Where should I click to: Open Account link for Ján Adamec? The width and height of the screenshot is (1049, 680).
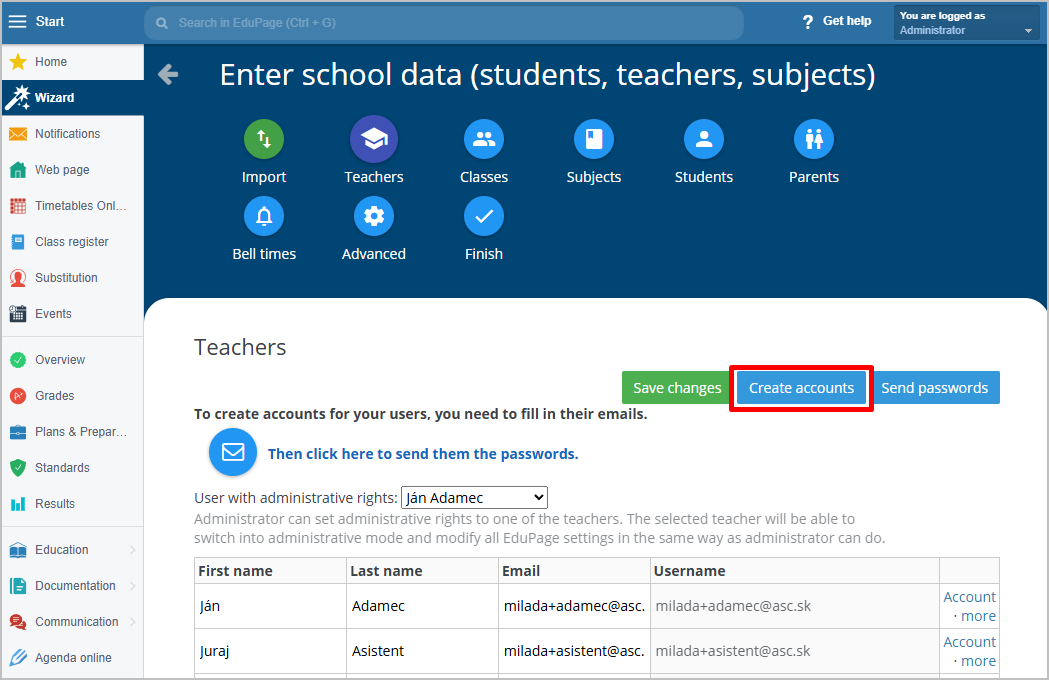pos(969,597)
